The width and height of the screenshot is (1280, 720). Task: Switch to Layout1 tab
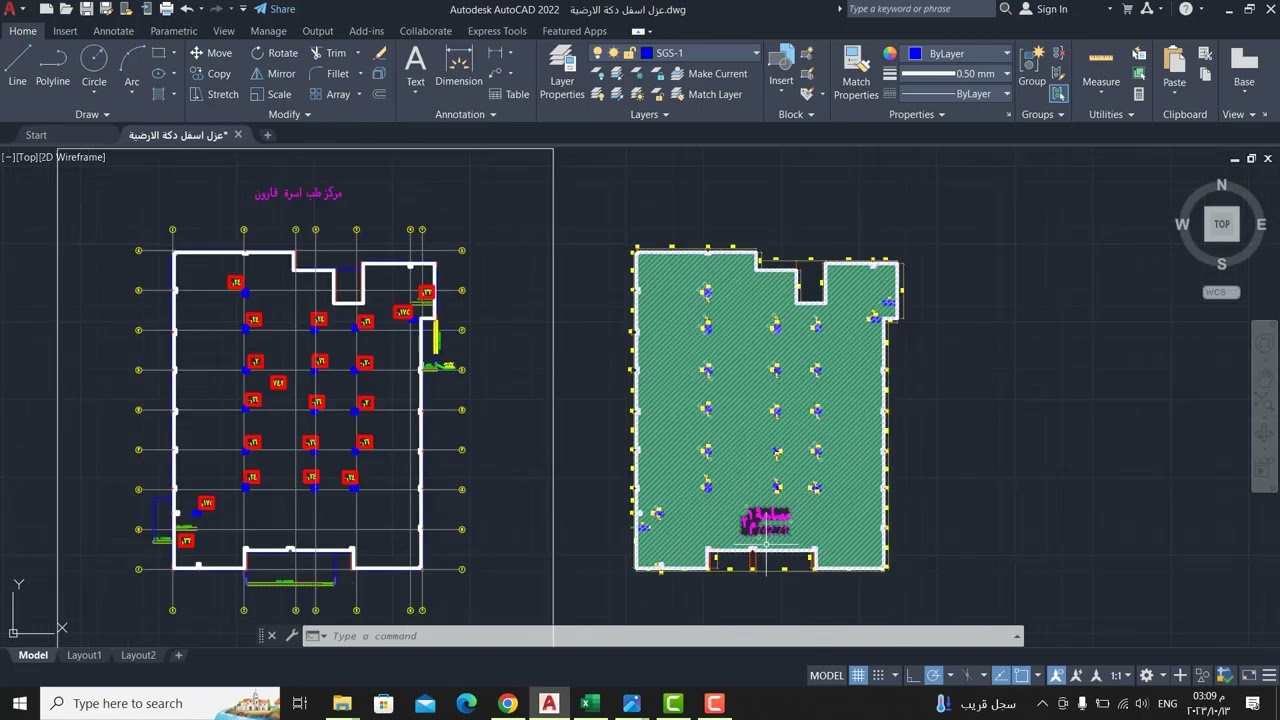point(84,655)
